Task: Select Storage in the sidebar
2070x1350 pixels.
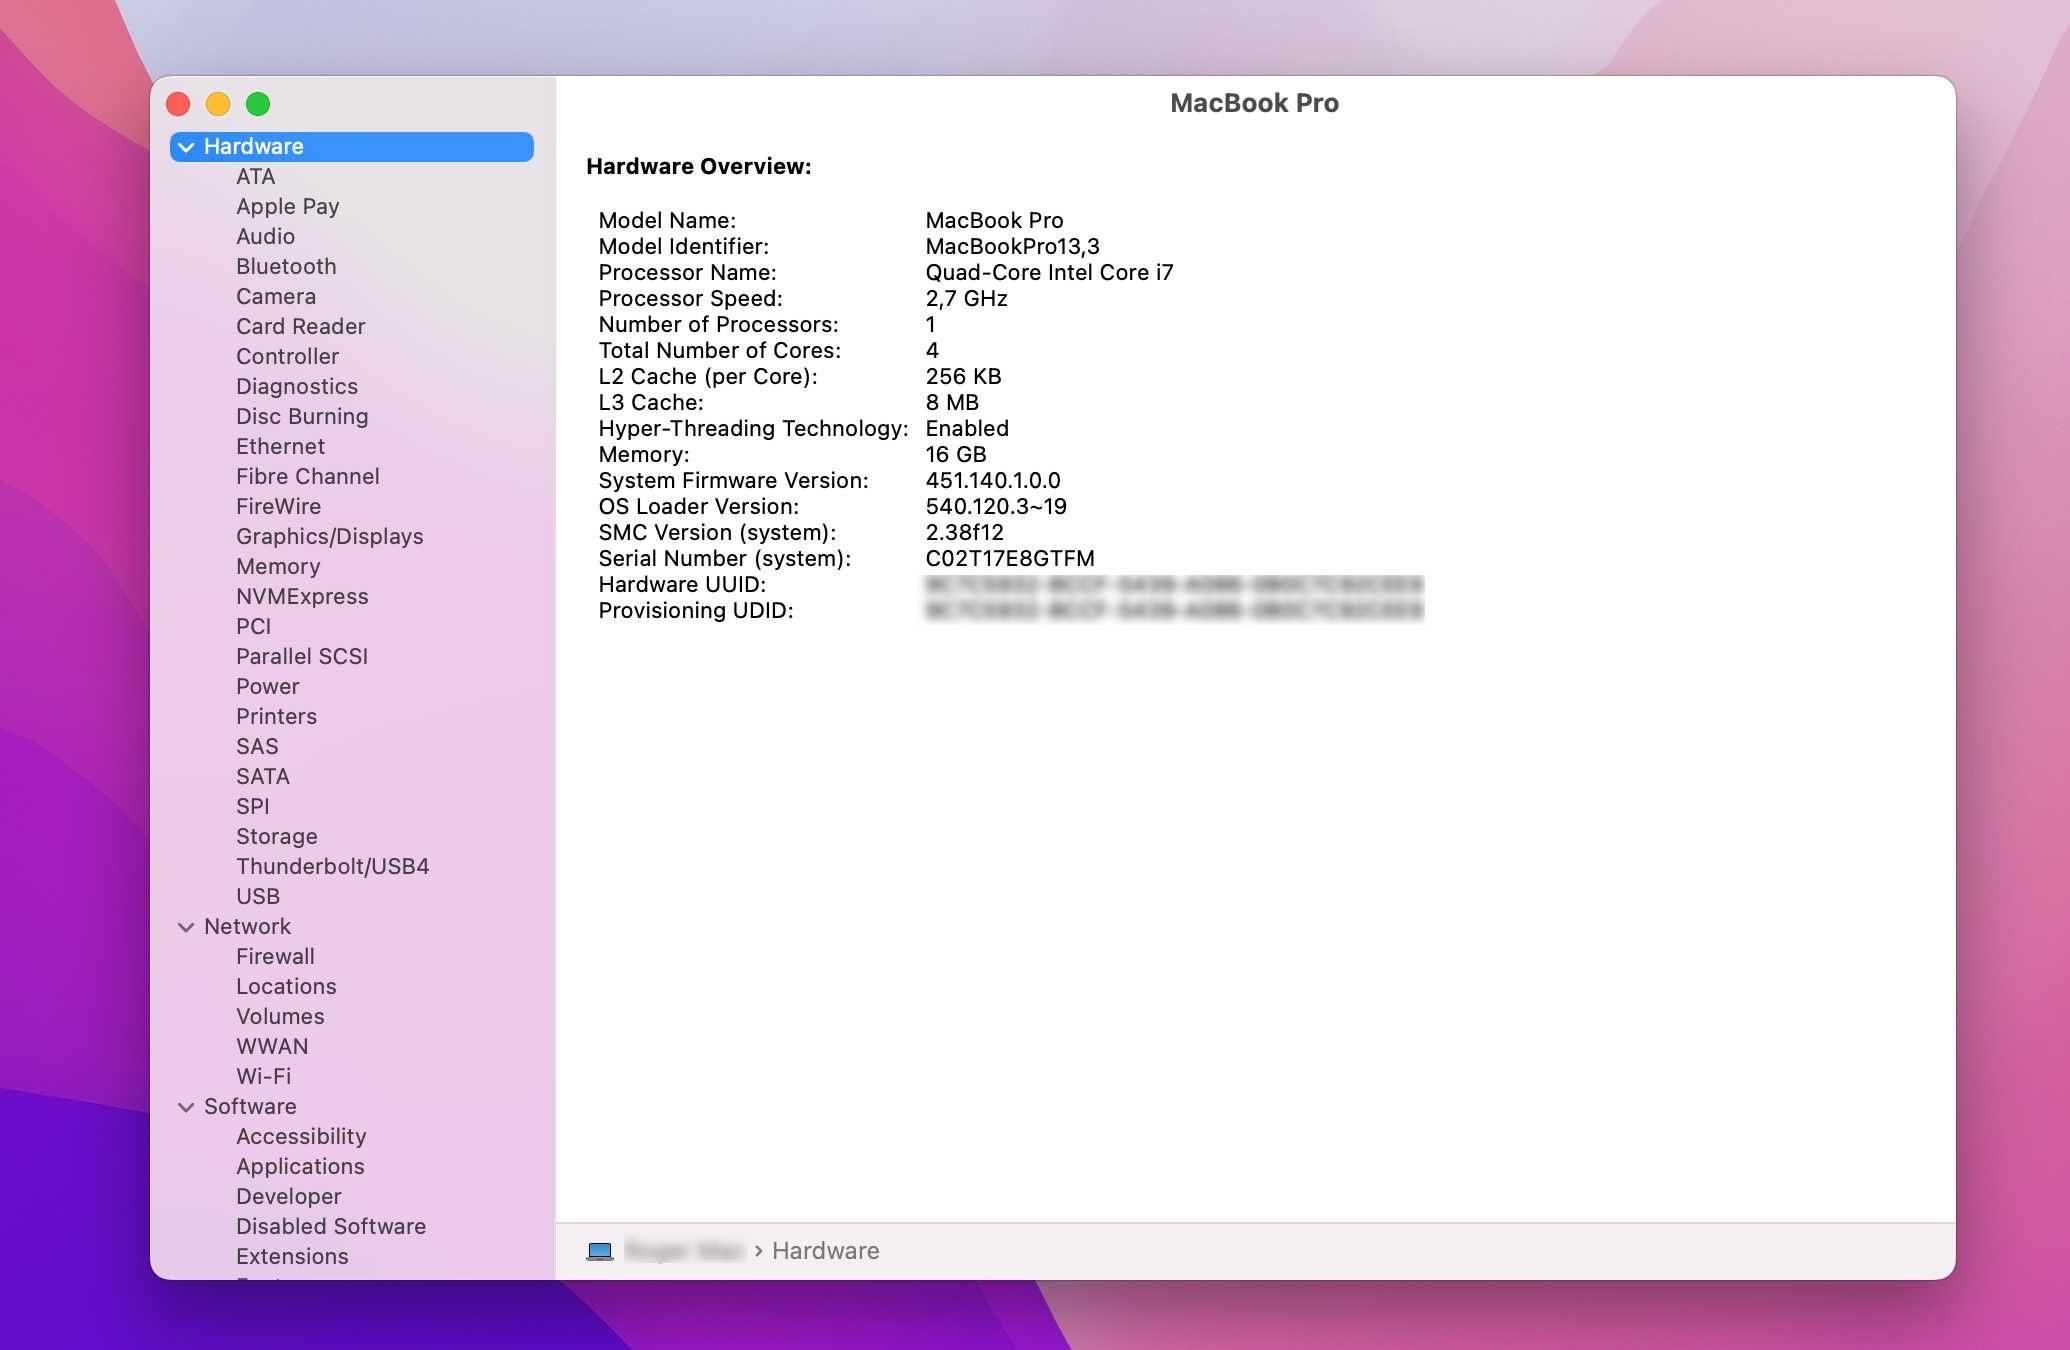Action: tap(277, 837)
